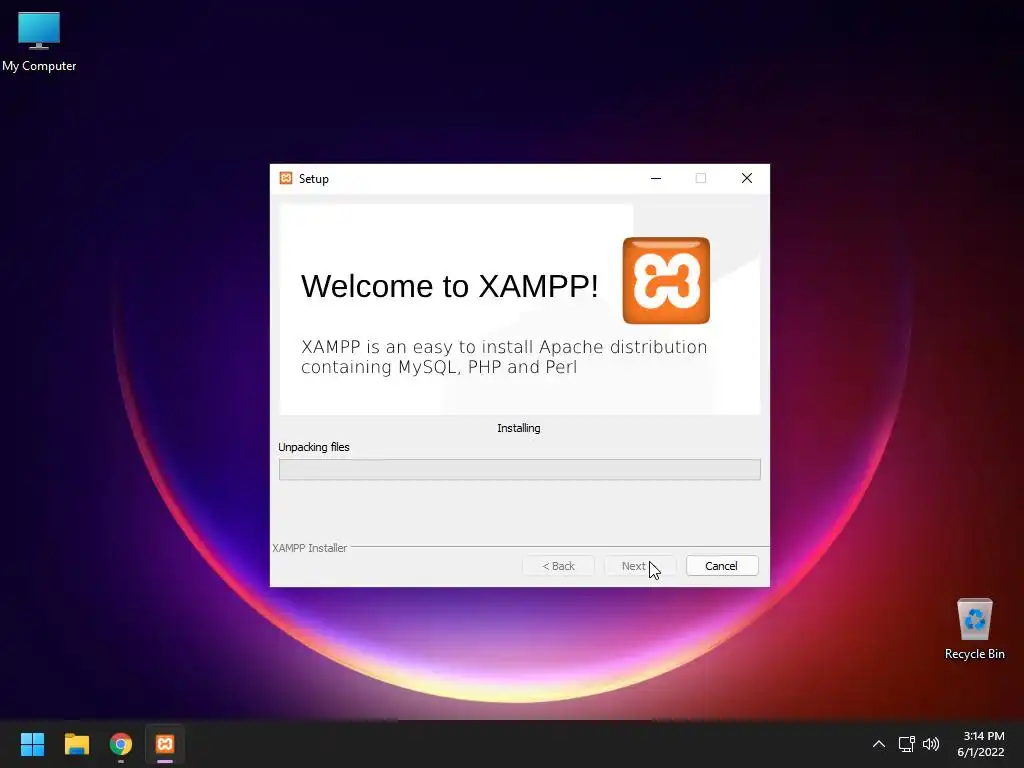Image resolution: width=1024 pixels, height=768 pixels.
Task: Close the Setup window
Action: click(x=747, y=178)
